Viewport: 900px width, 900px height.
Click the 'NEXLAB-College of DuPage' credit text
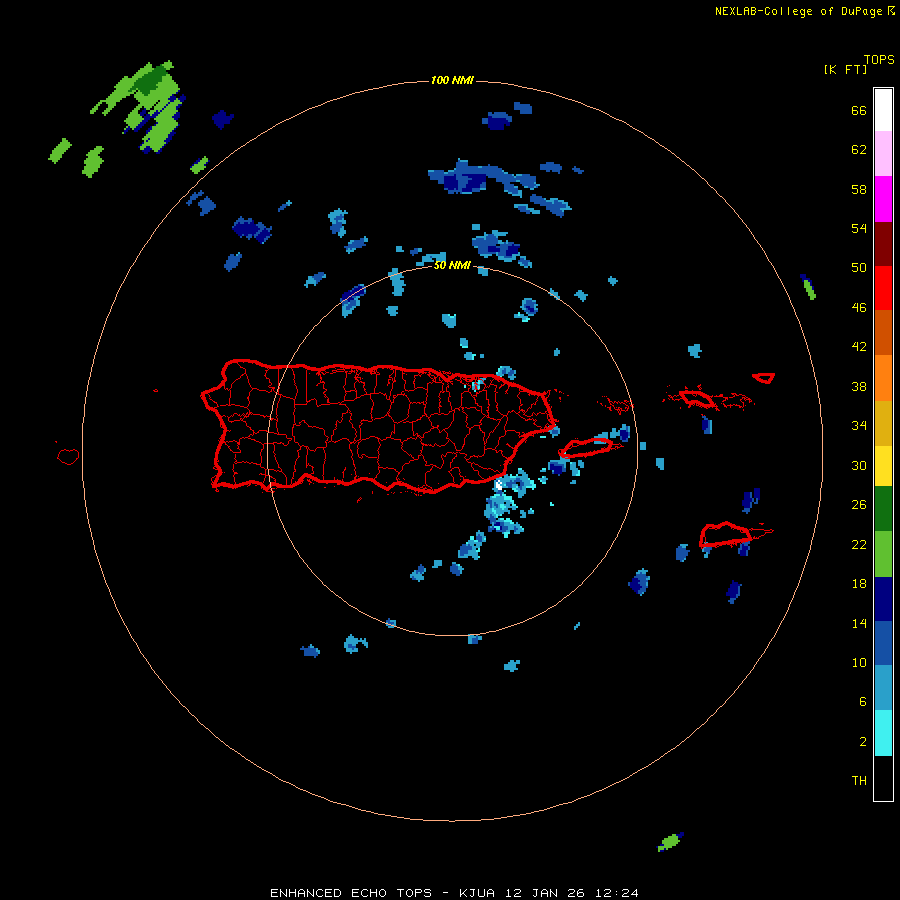798,11
